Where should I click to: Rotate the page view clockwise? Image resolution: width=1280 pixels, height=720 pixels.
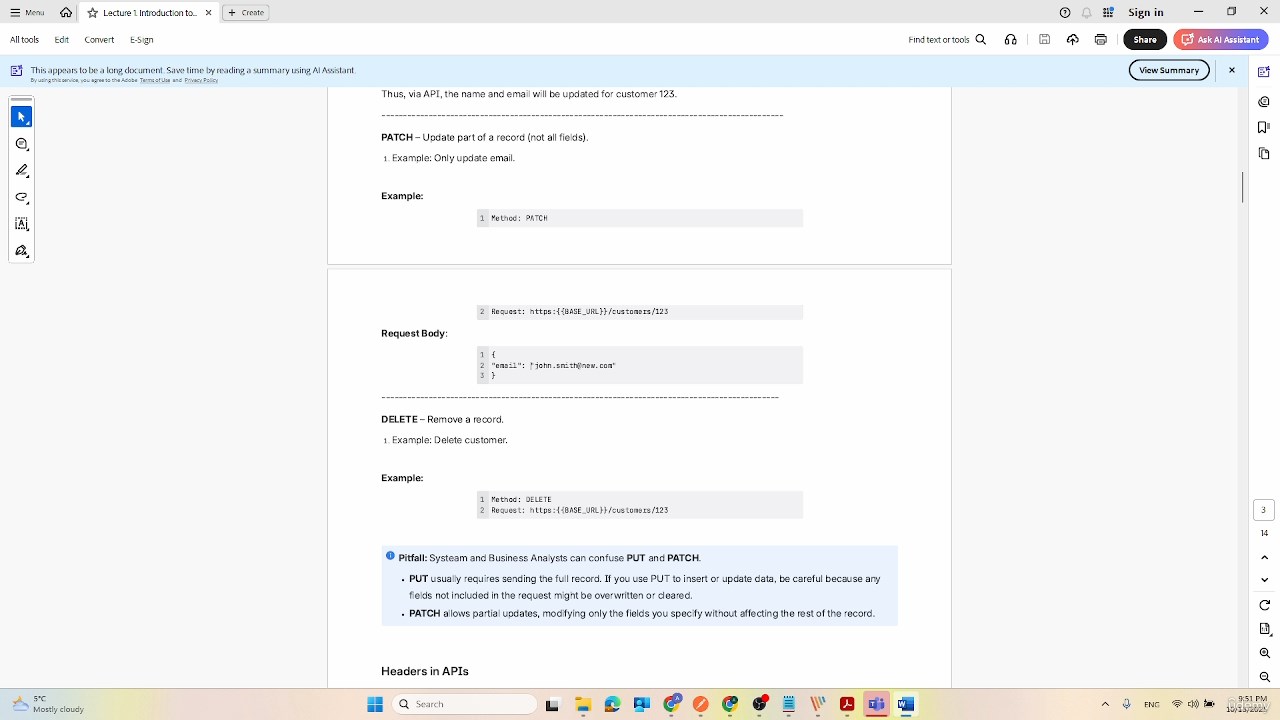click(1264, 605)
